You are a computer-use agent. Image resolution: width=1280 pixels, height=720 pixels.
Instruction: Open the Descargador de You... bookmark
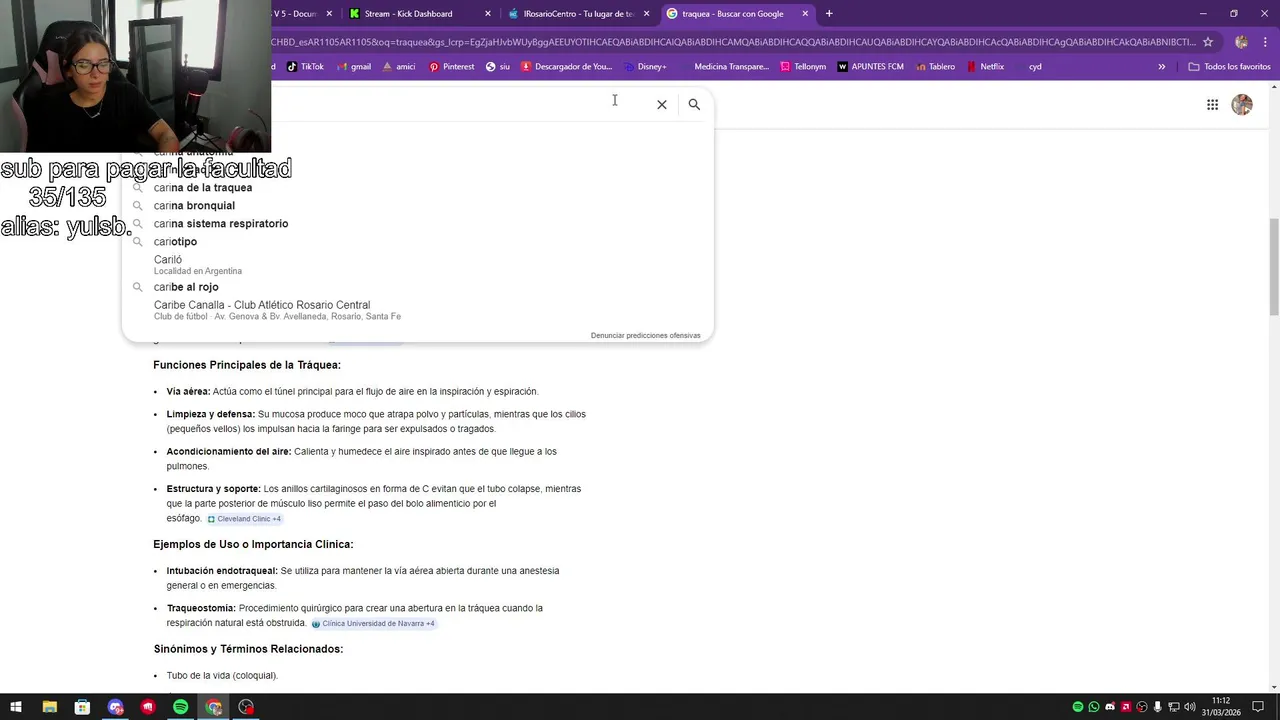(x=566, y=67)
